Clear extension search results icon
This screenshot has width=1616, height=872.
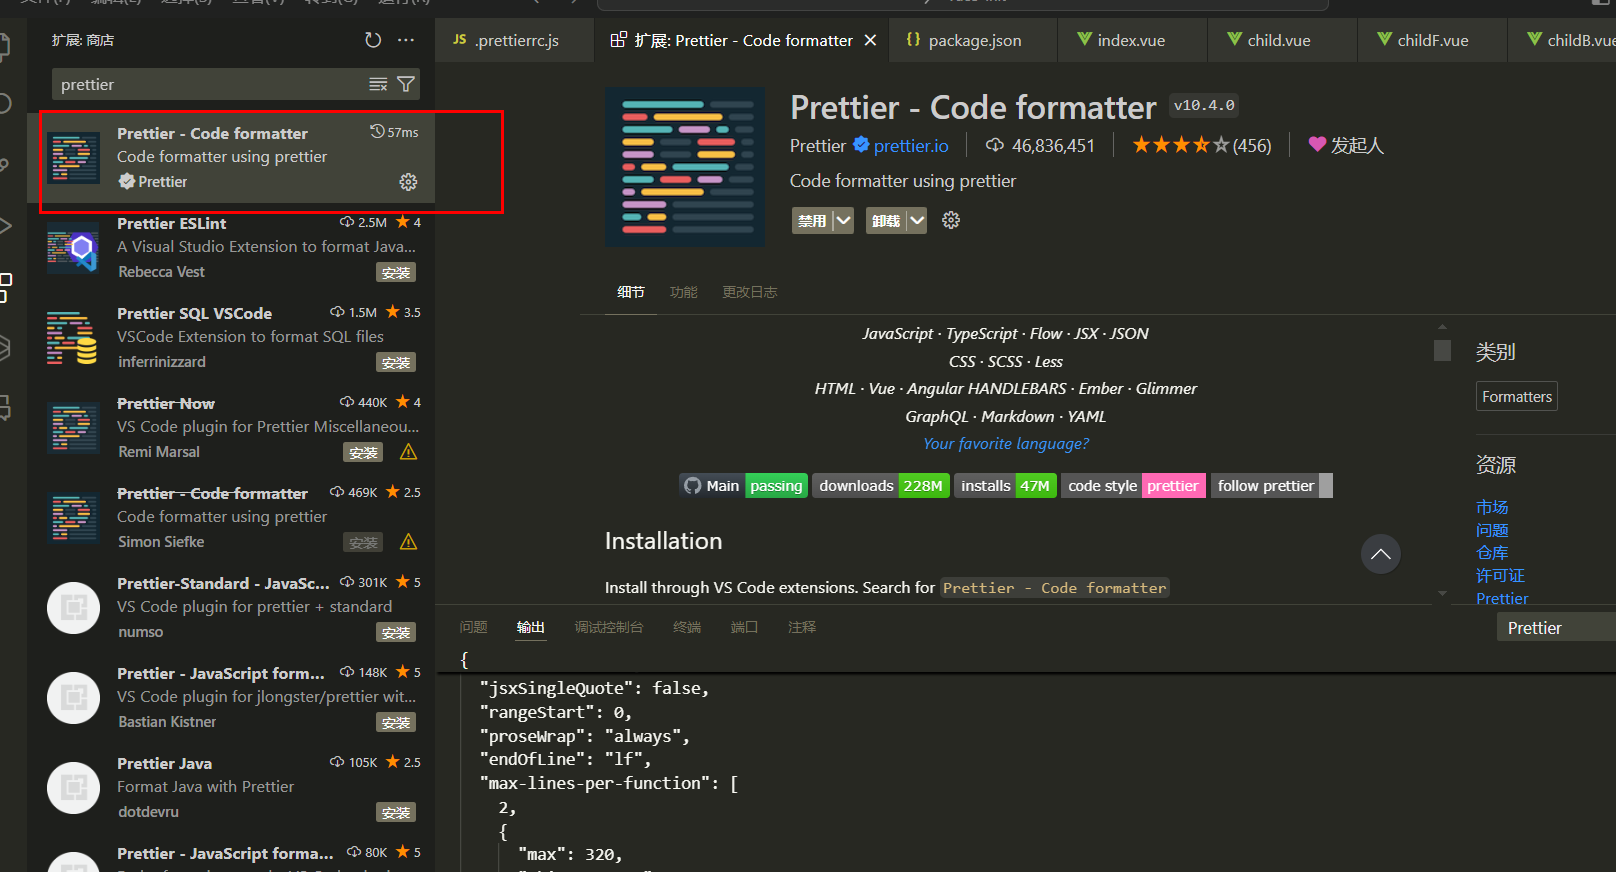click(x=378, y=84)
